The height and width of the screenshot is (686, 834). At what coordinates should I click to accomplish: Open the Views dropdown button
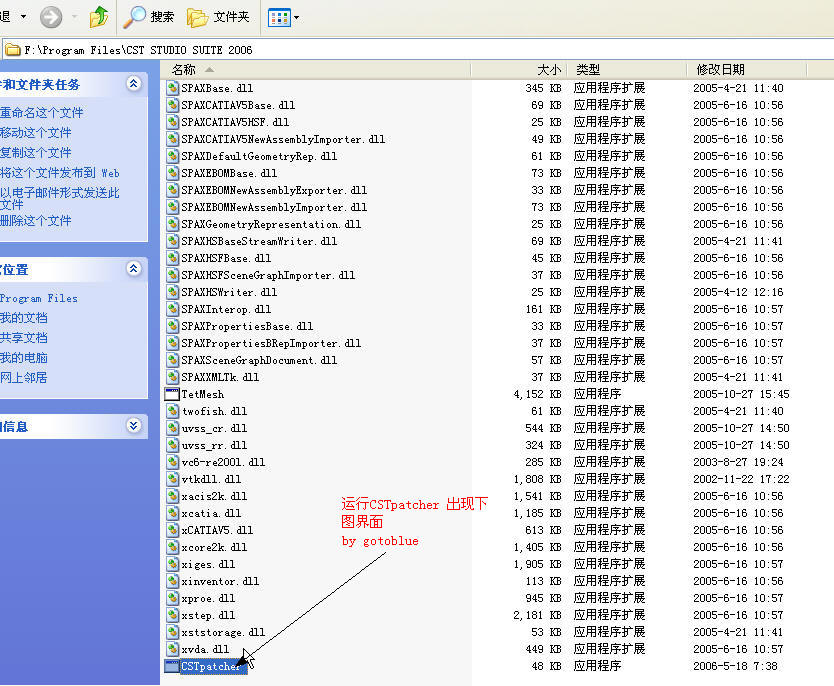283,18
